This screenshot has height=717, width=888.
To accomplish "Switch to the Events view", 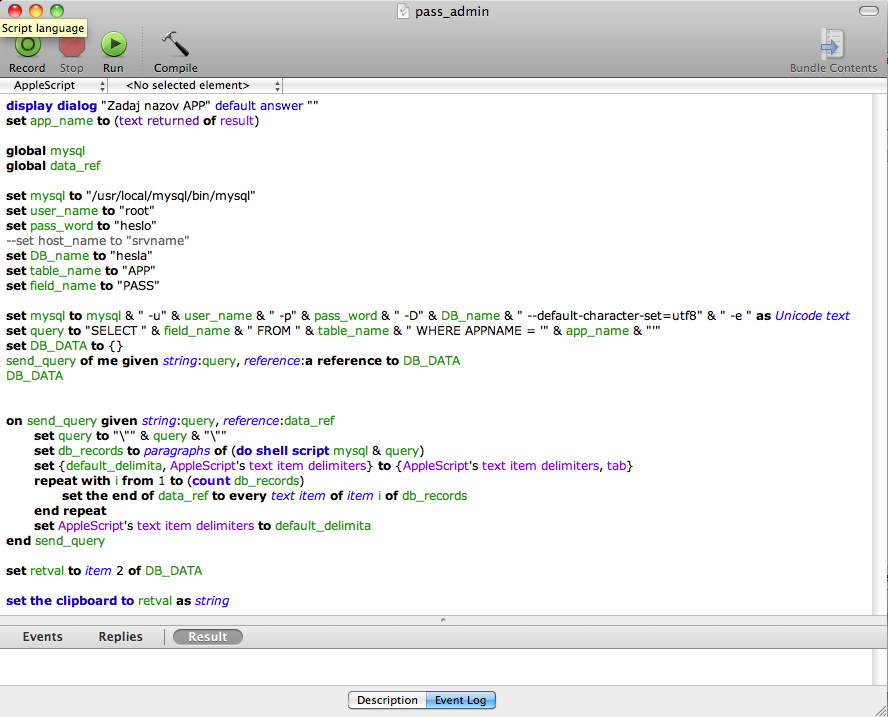I will 43,637.
